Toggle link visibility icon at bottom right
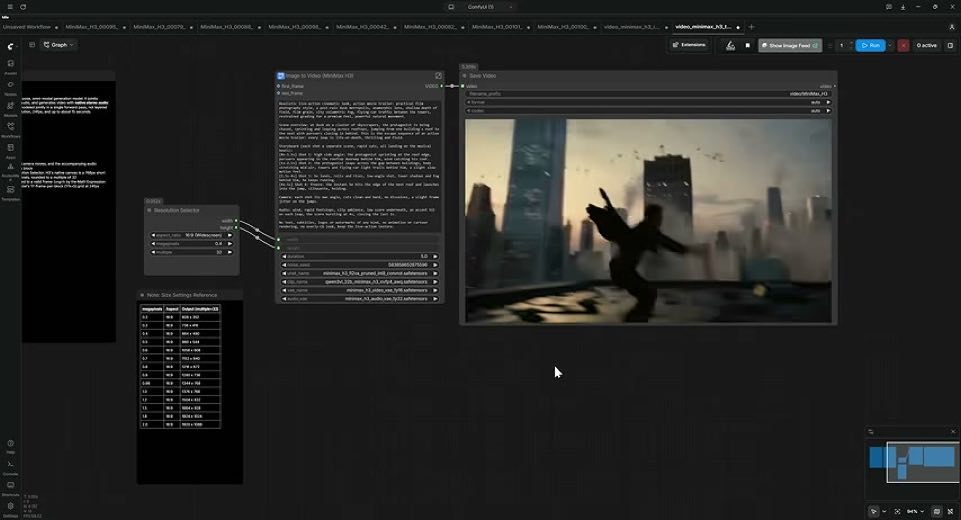Screen dimensions: 961x520 tap(951, 511)
